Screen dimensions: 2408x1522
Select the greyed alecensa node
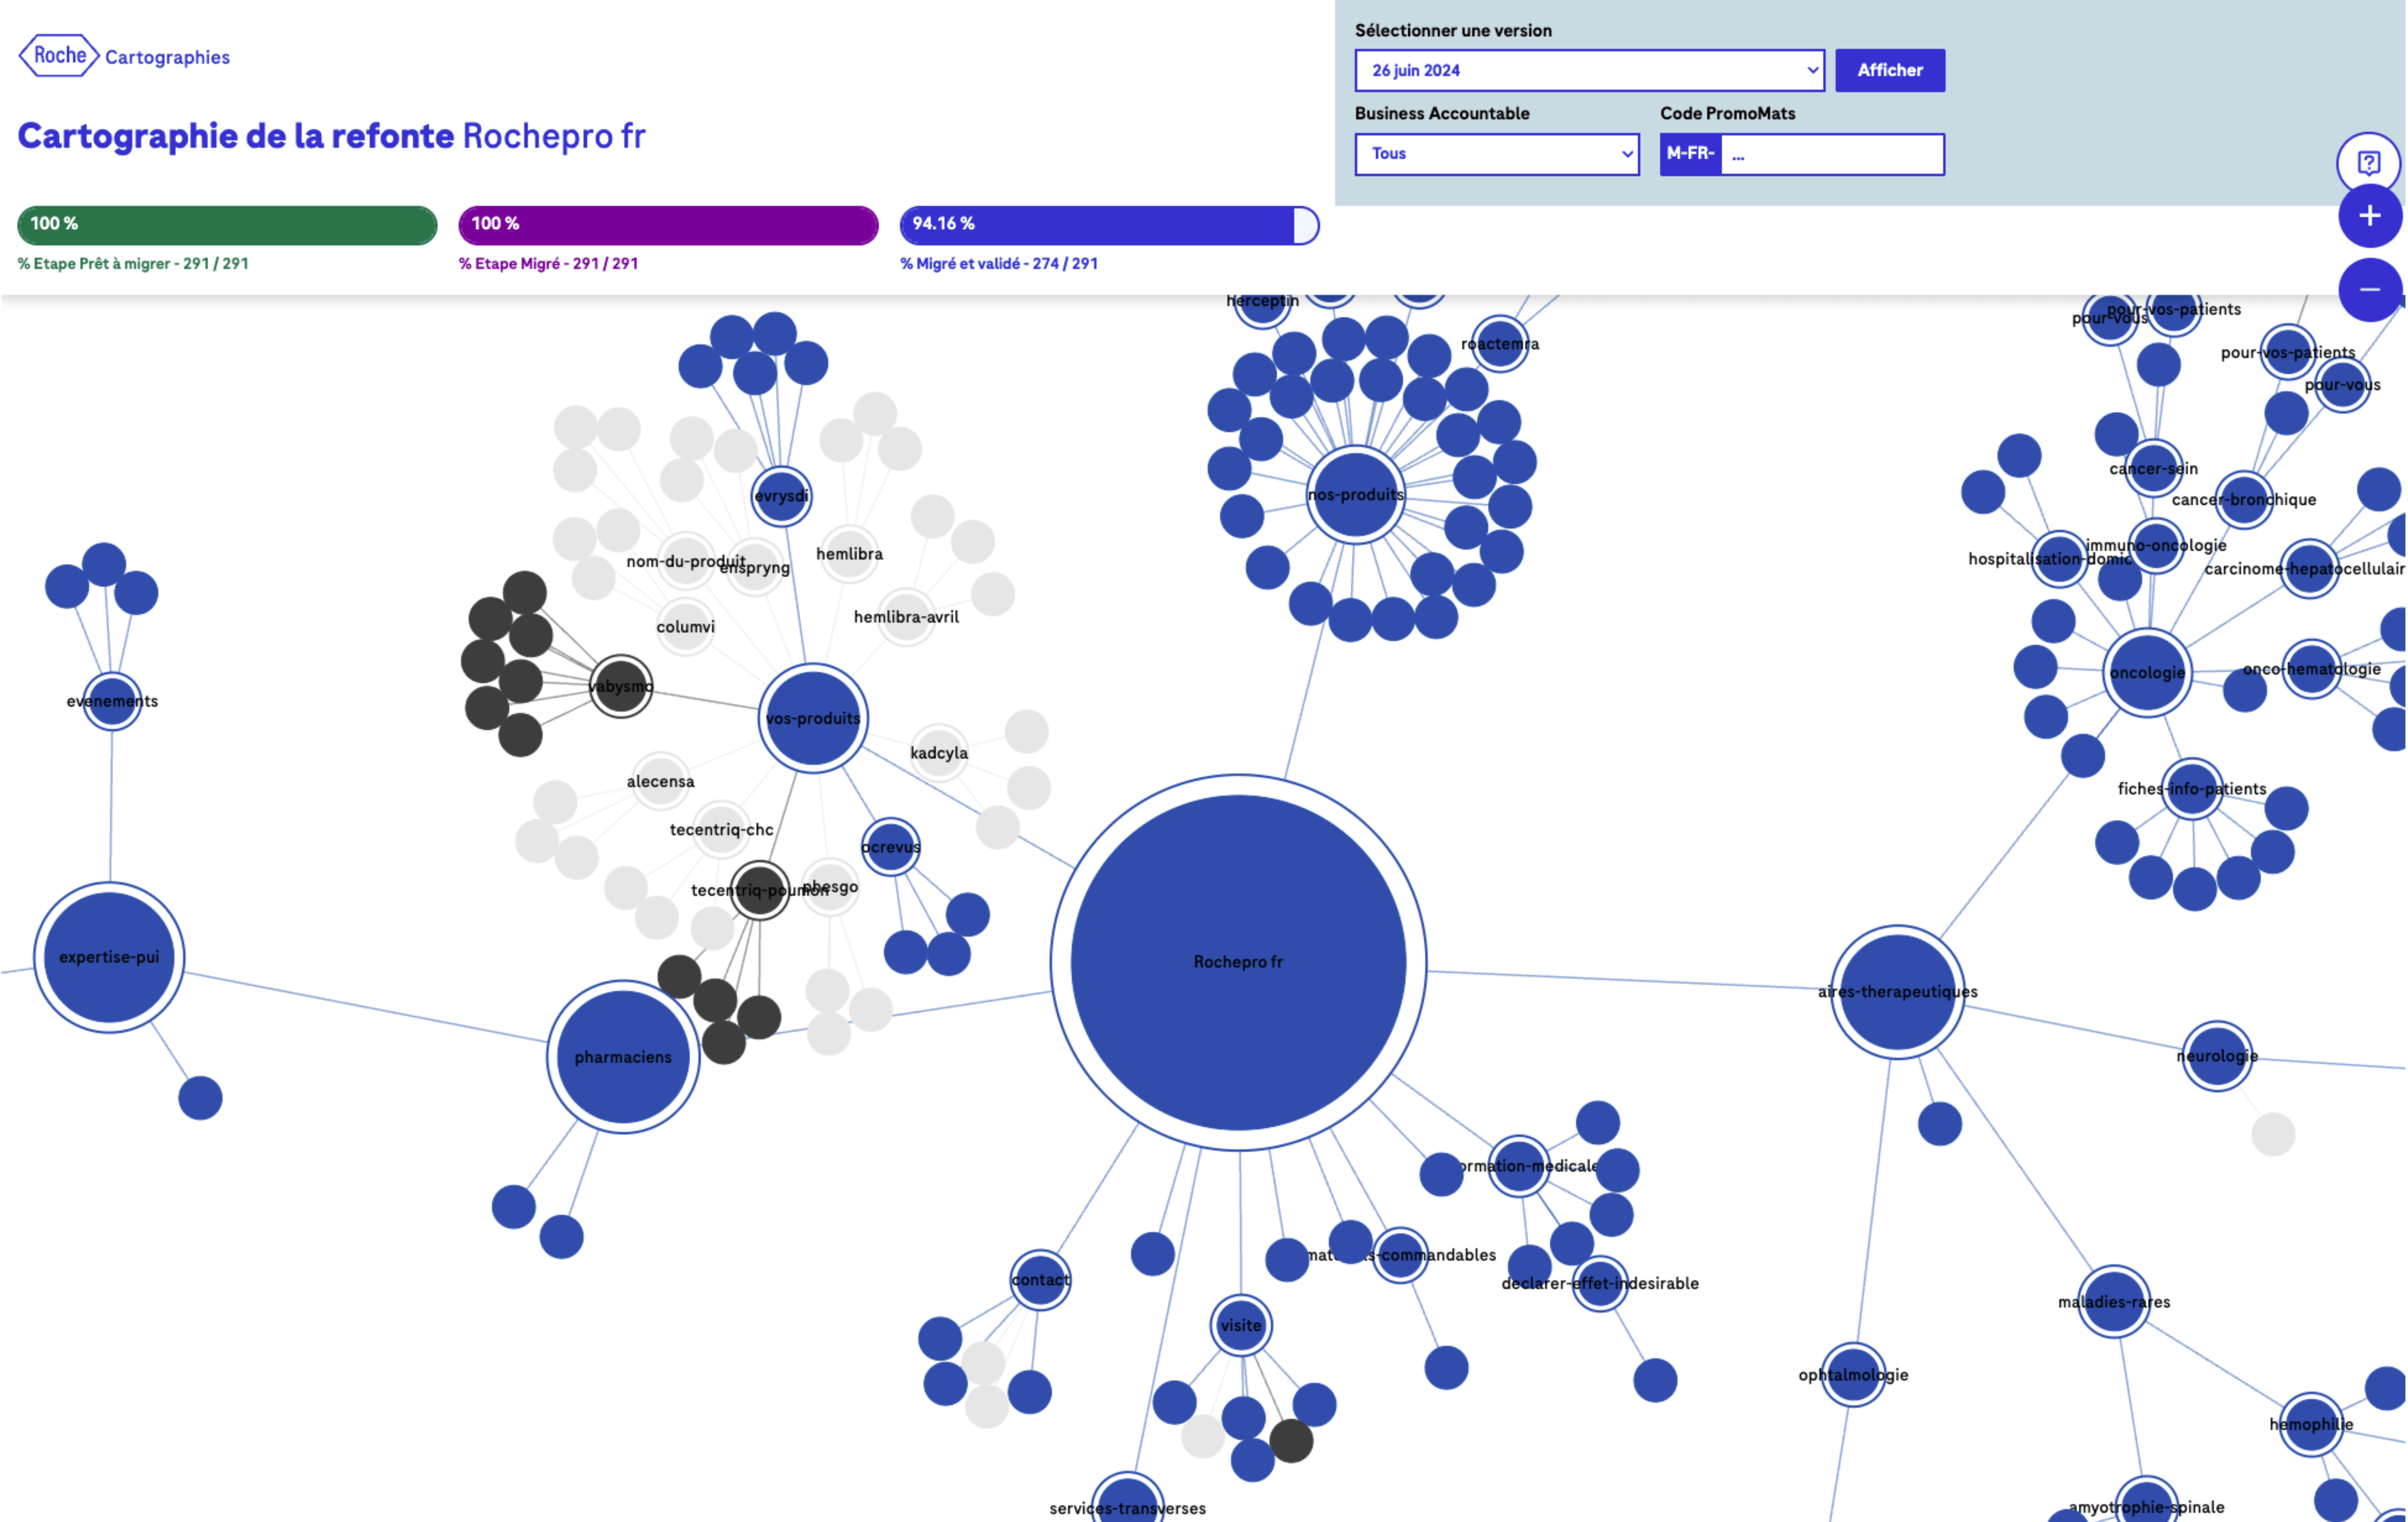tap(660, 781)
